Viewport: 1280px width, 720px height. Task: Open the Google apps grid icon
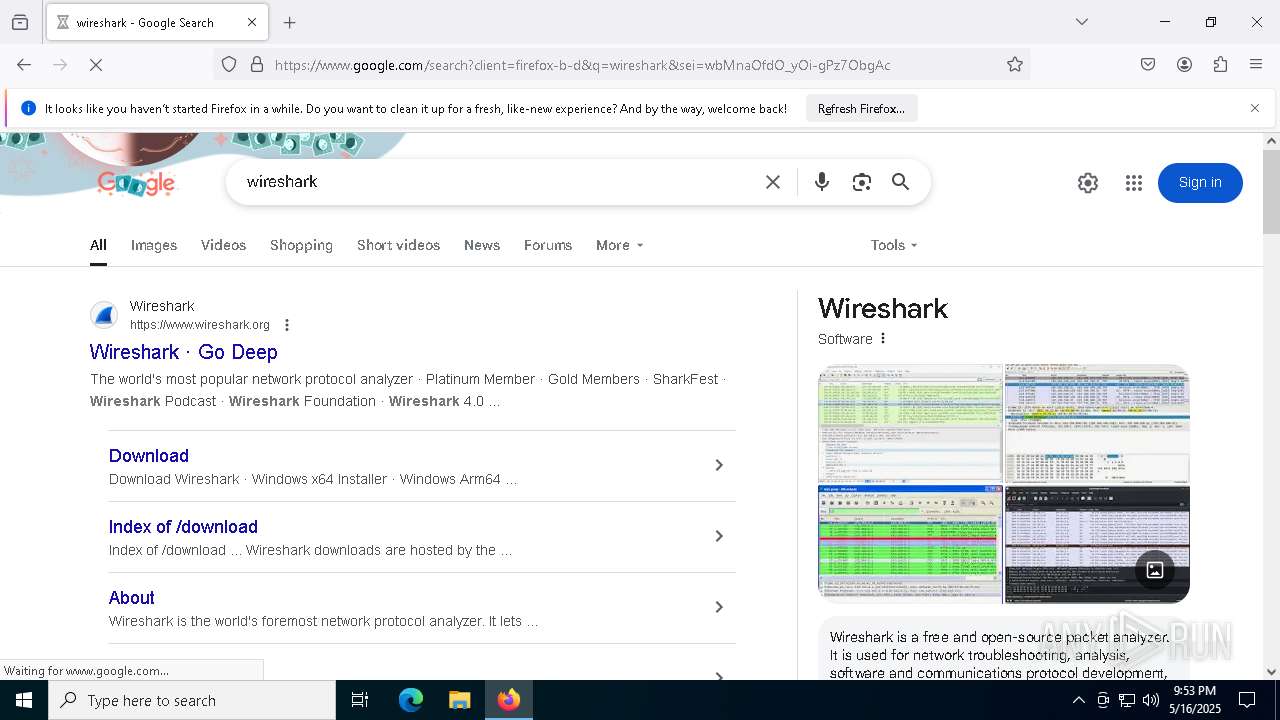[1134, 183]
